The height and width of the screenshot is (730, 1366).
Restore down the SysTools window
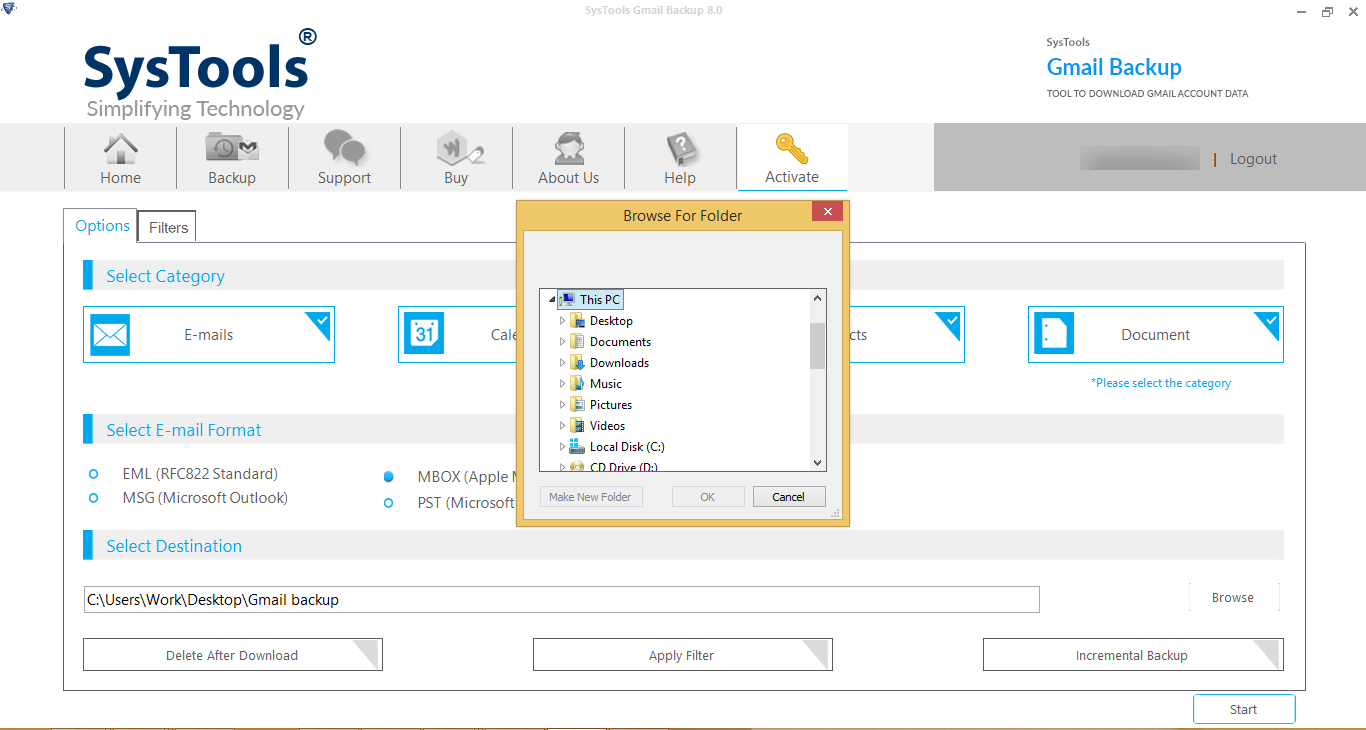[x=1327, y=12]
